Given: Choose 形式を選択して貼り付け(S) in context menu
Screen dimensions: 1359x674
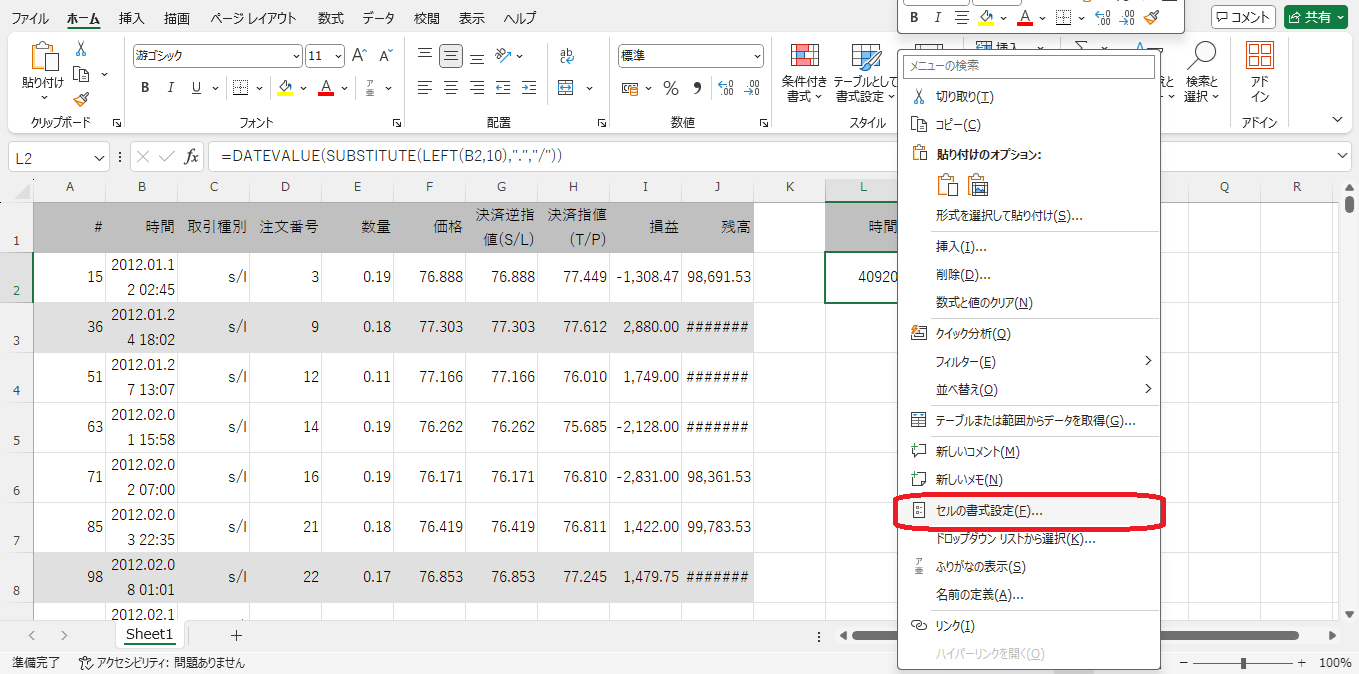Looking at the screenshot, I should pos(1029,216).
